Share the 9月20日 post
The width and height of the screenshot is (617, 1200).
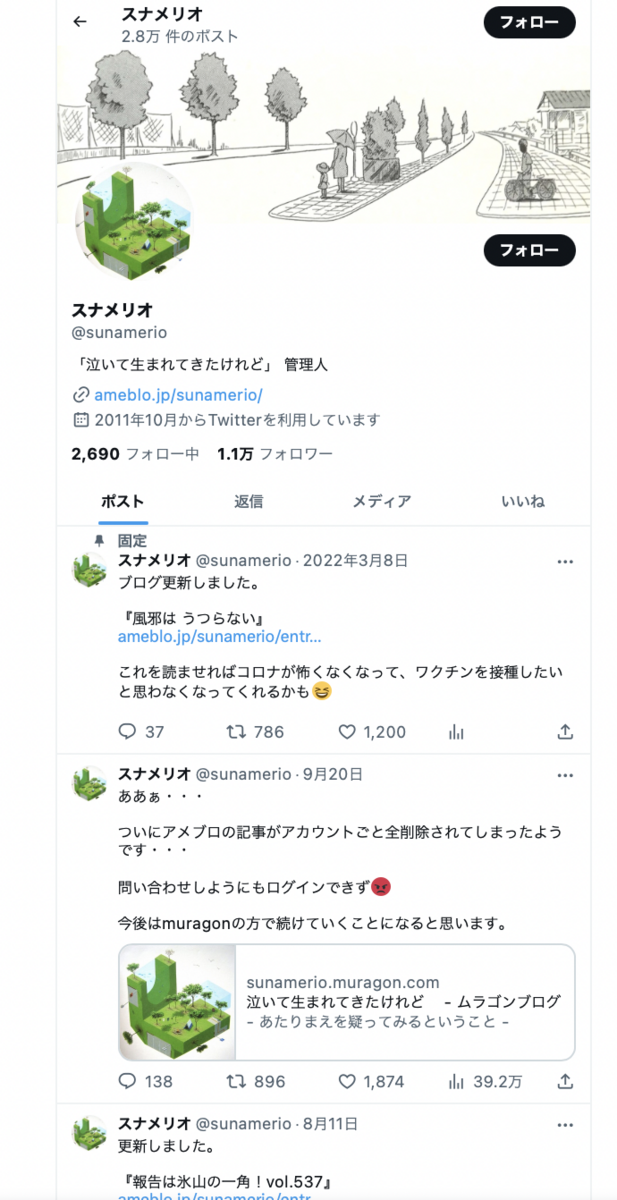point(565,1081)
